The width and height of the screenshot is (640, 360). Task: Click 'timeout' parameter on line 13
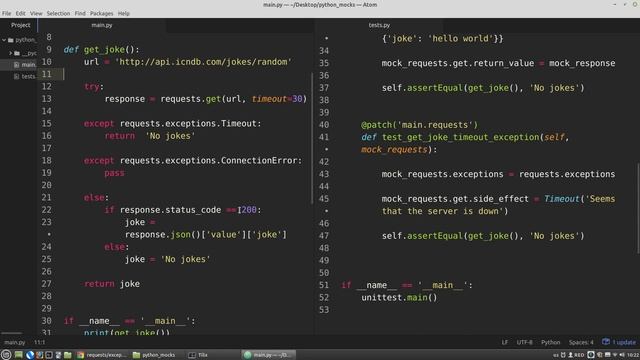coord(269,99)
